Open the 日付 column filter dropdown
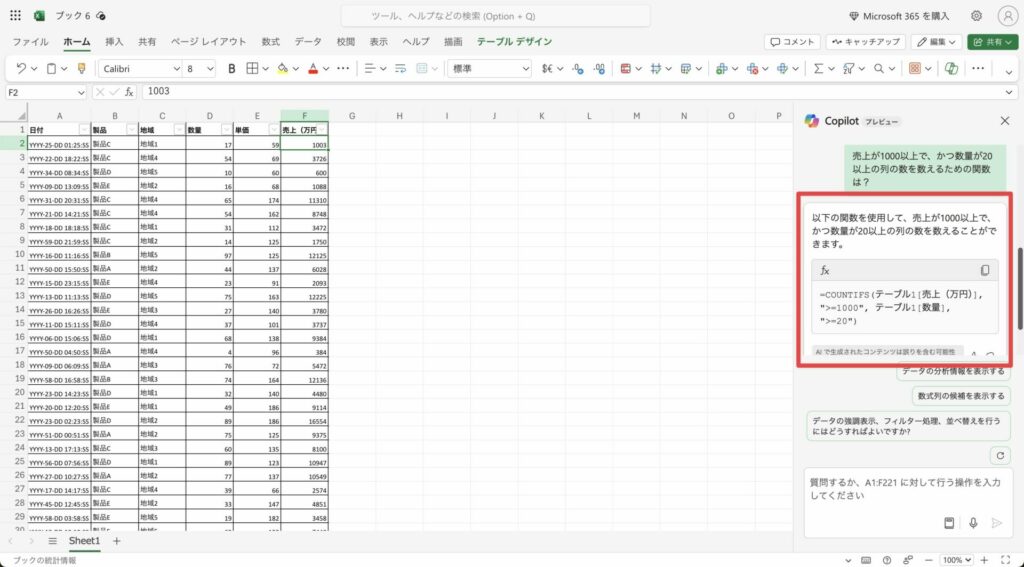 84,129
